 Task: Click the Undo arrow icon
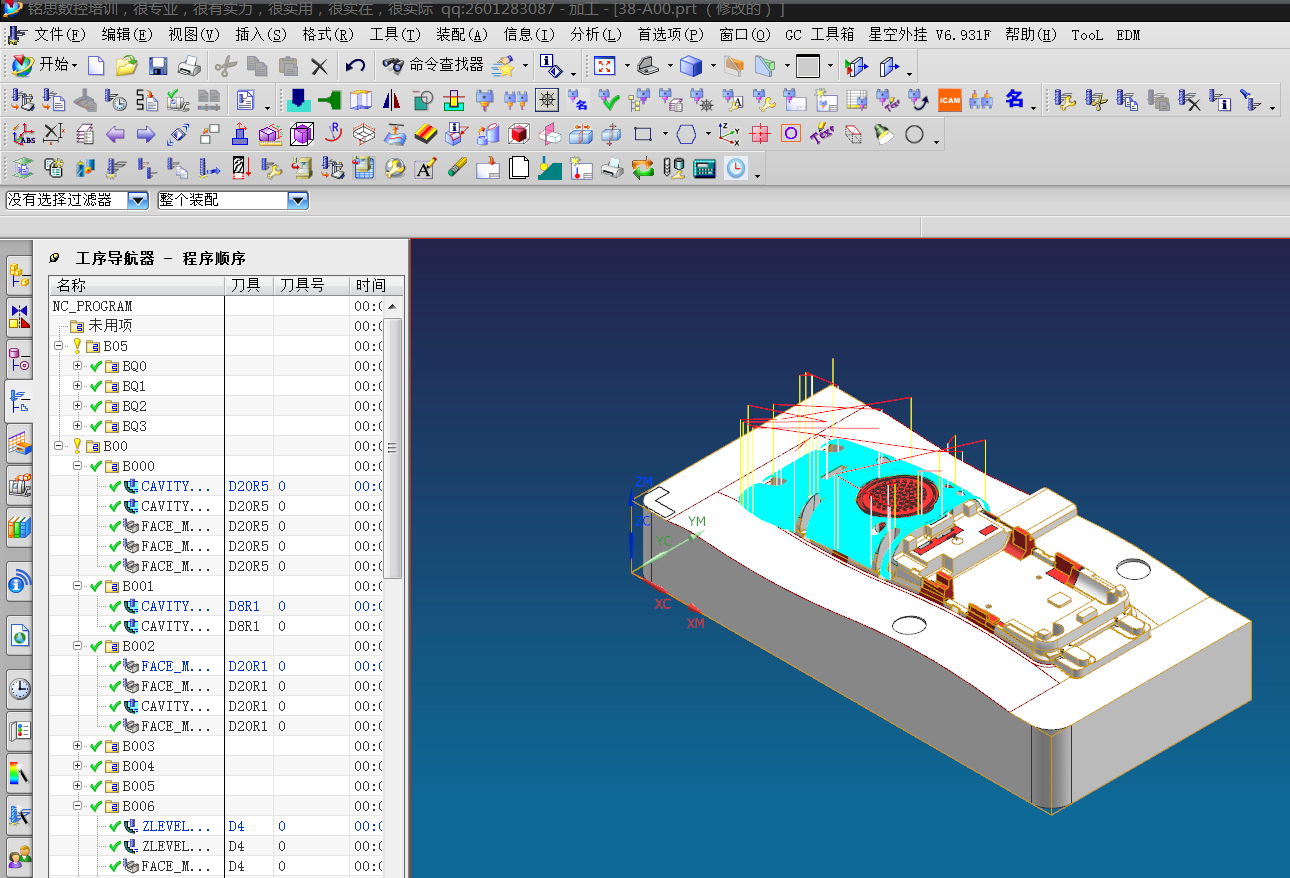point(355,66)
